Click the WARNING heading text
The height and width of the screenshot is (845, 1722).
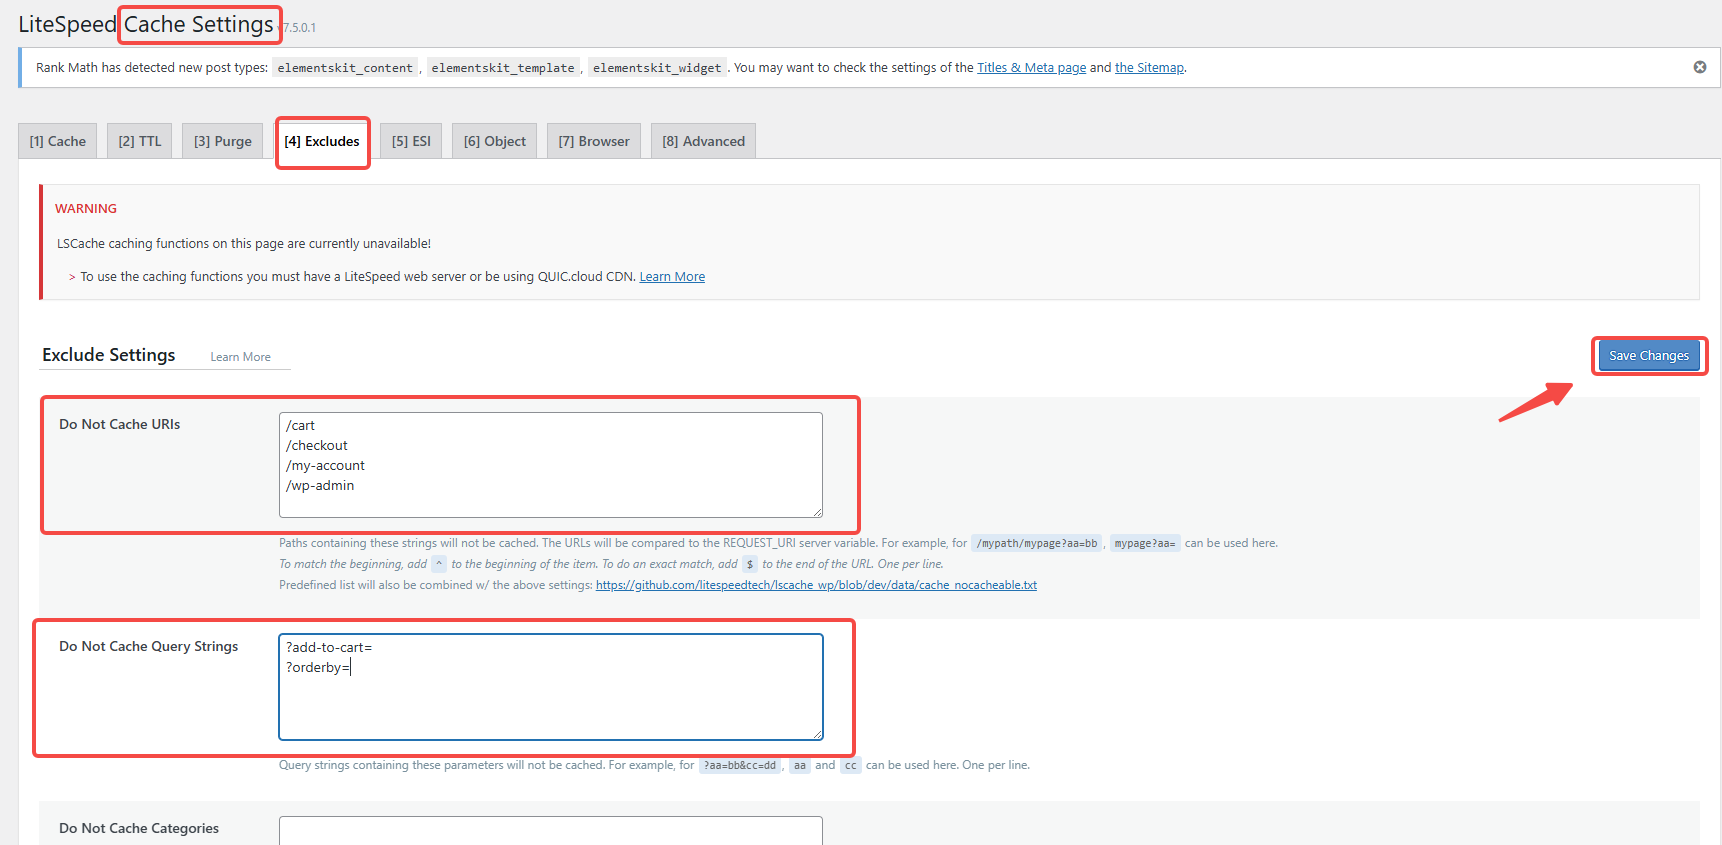point(86,208)
